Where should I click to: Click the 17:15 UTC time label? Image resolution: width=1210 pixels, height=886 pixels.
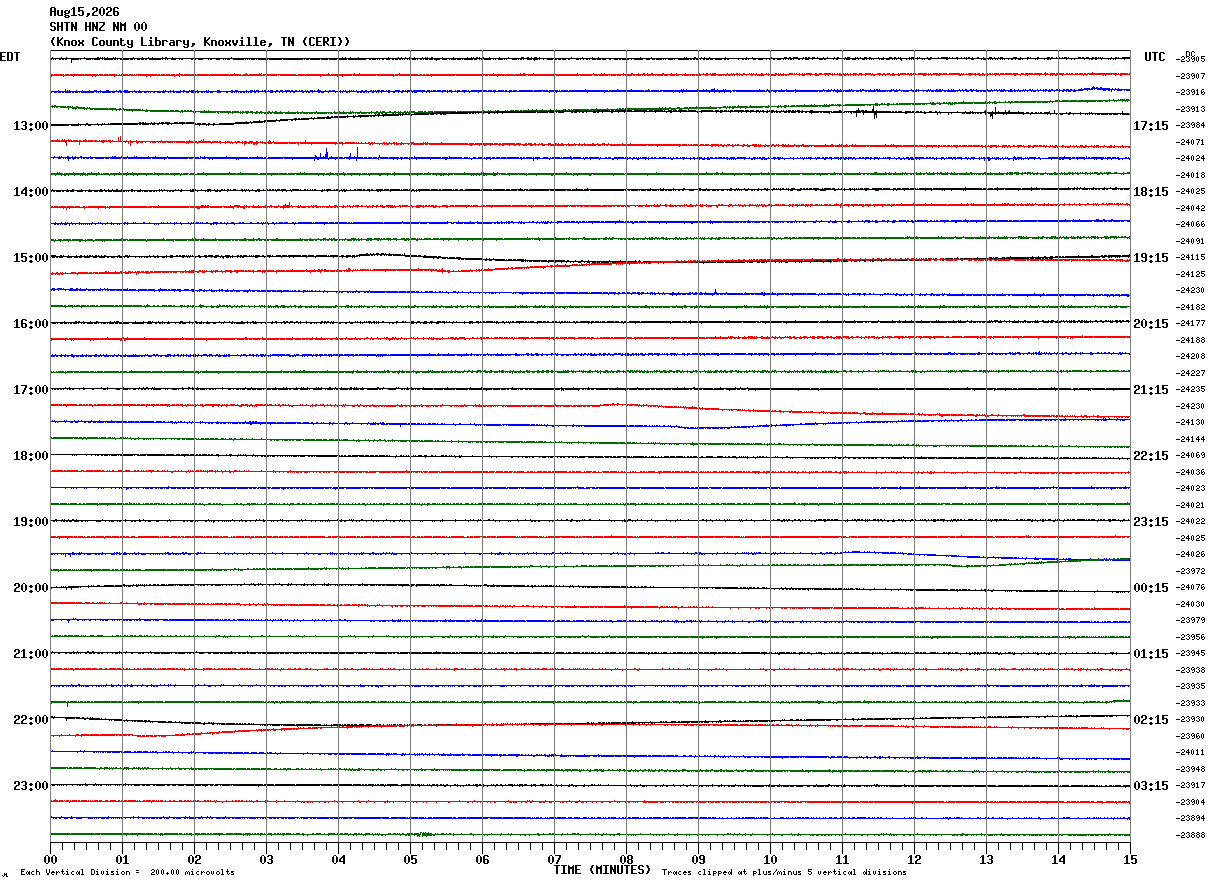click(x=1151, y=126)
